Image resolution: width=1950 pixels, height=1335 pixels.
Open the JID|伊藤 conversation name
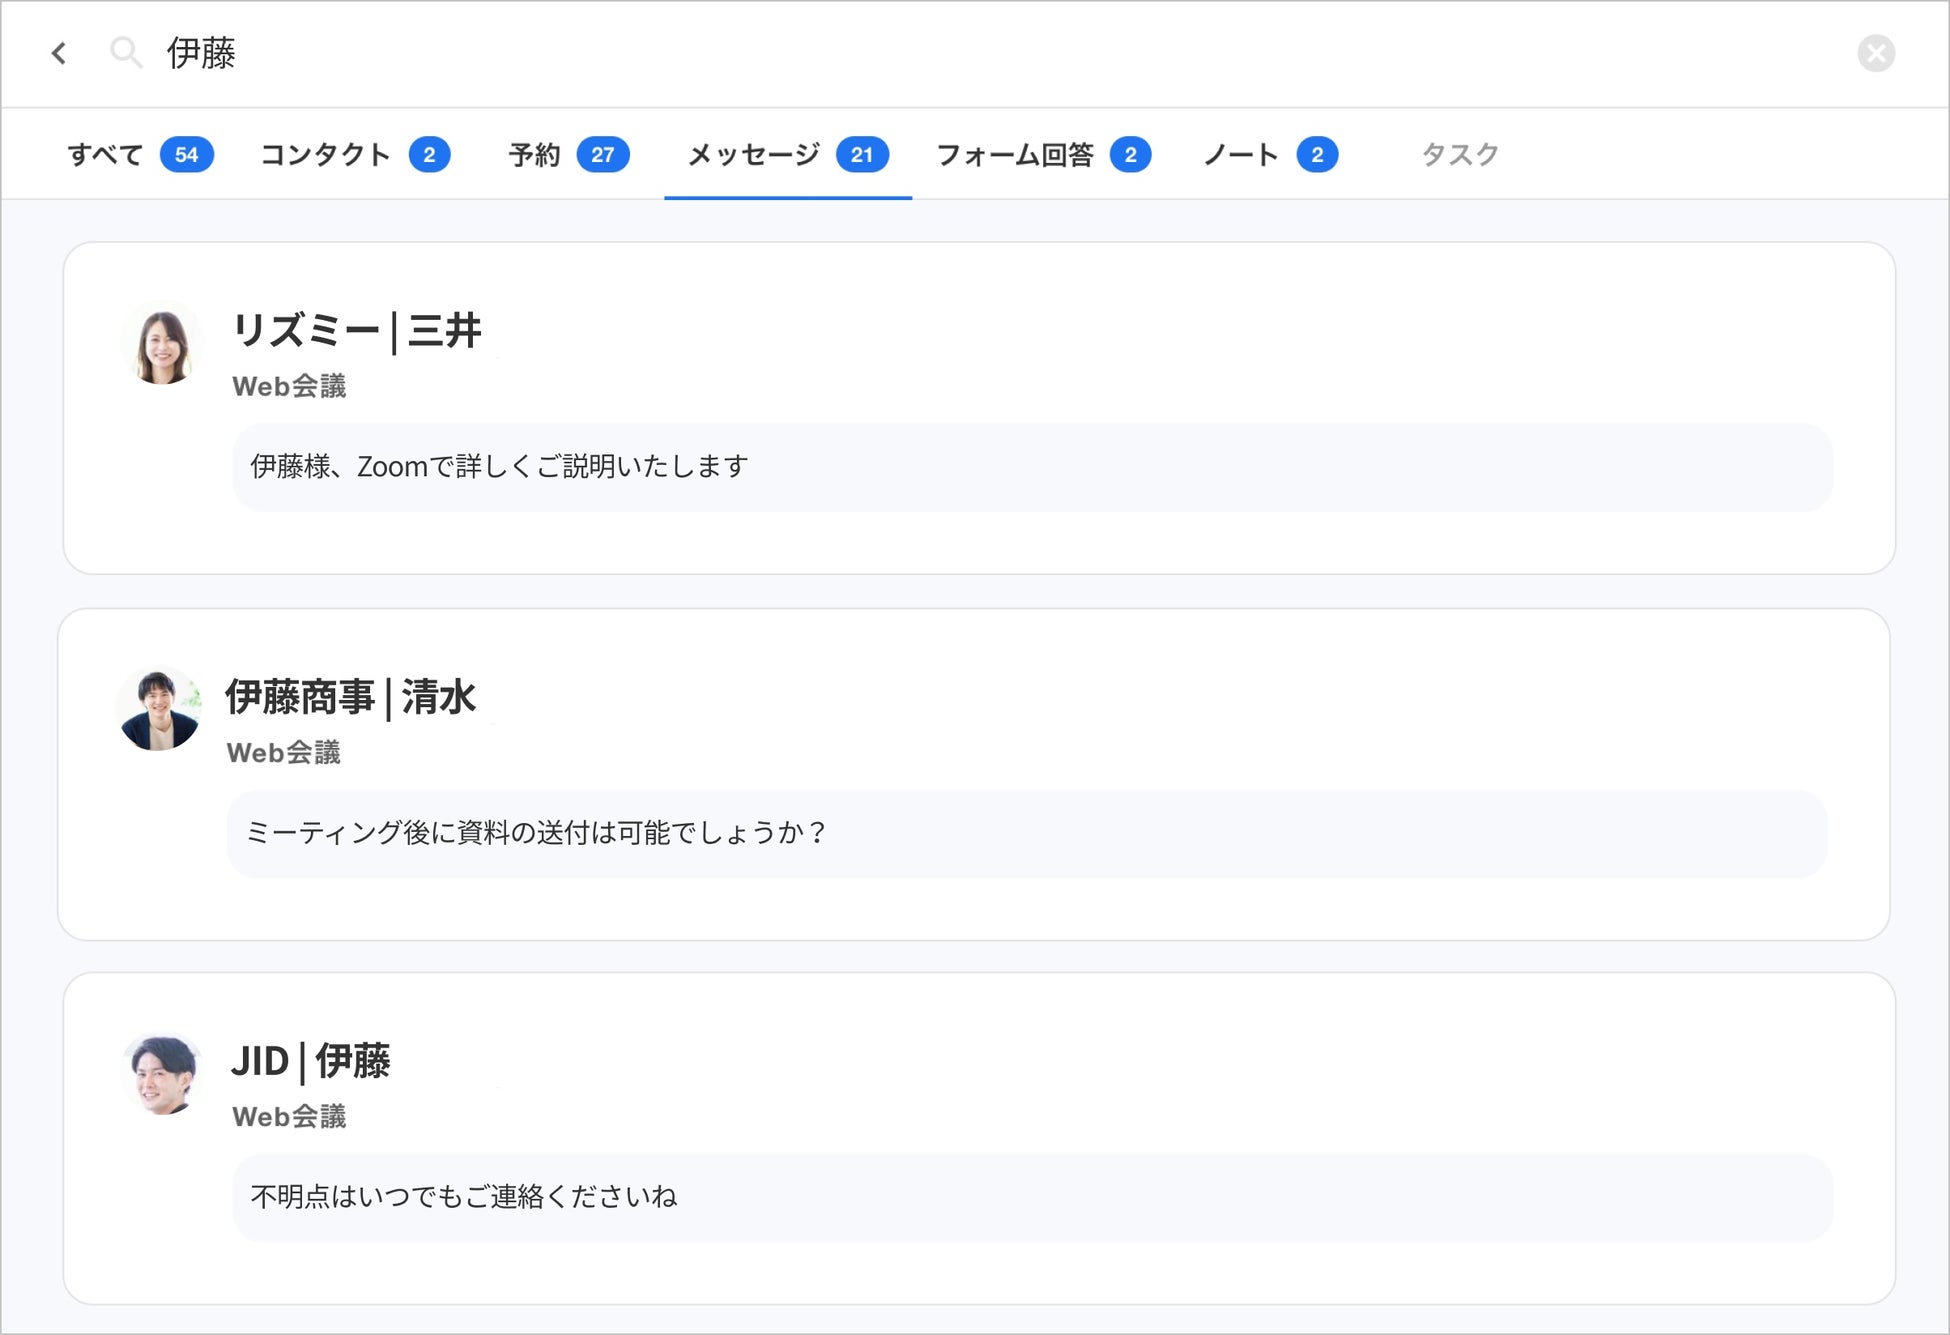tap(310, 1062)
